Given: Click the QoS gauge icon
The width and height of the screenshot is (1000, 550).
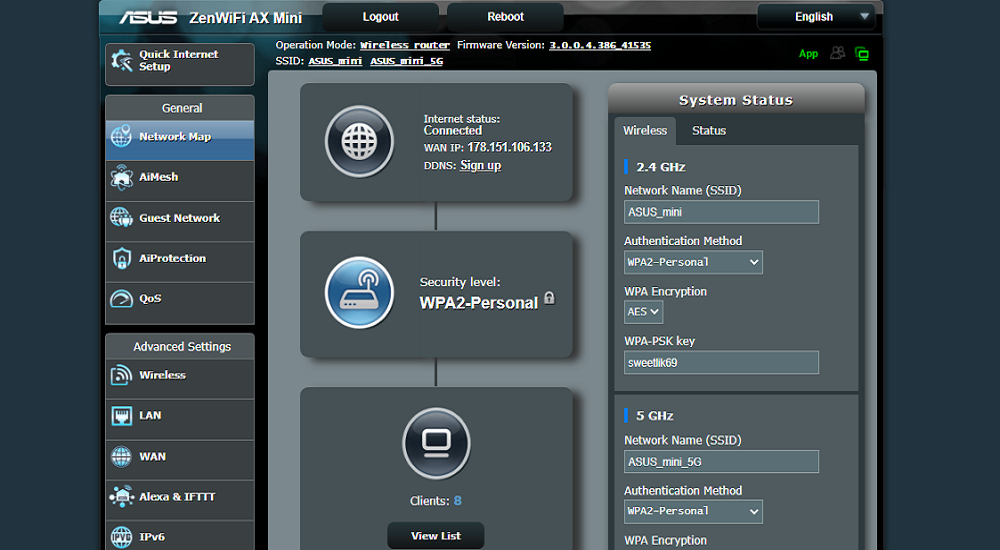Looking at the screenshot, I should point(121,299).
